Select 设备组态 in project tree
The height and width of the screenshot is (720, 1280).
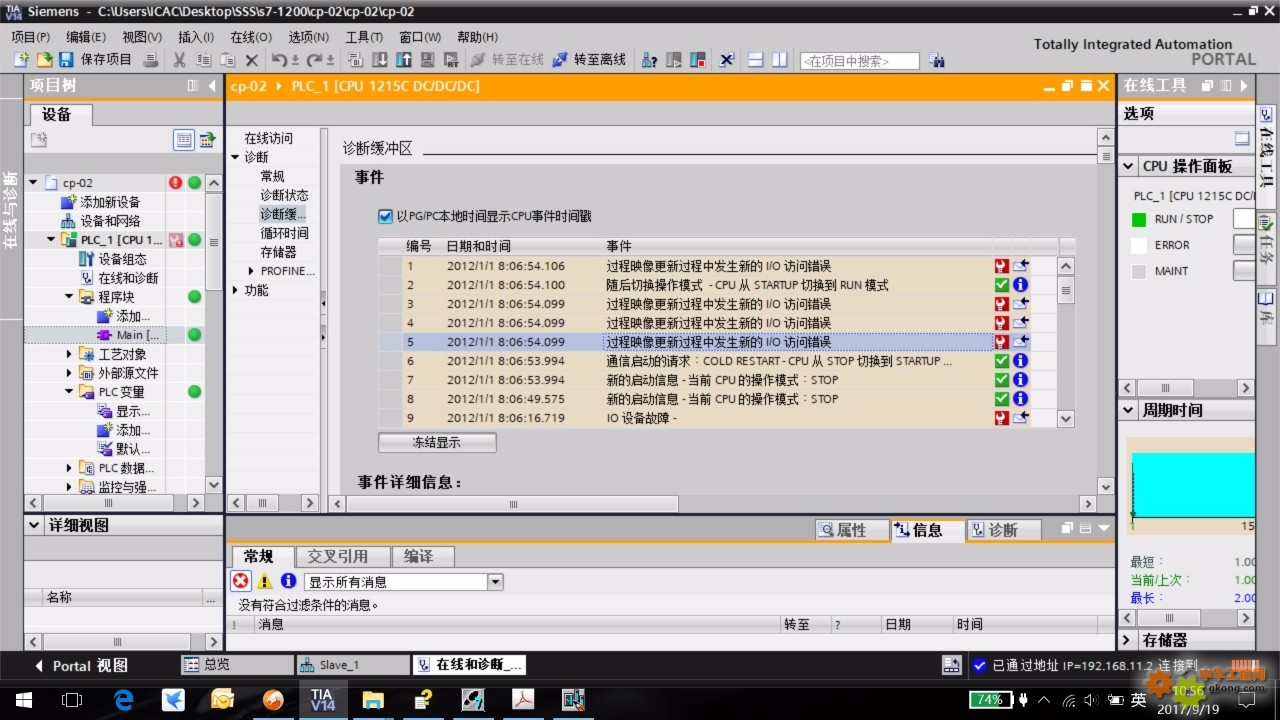[x=122, y=259]
